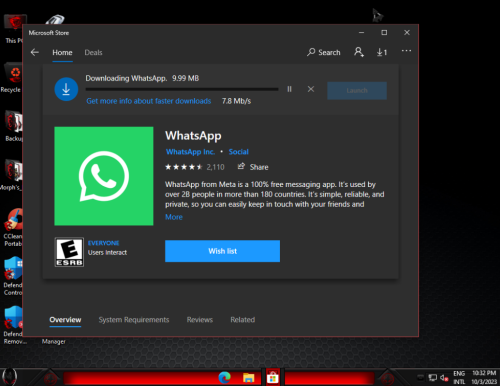The image size is (500, 386).
Task: Open the user account icon
Action: tap(359, 52)
